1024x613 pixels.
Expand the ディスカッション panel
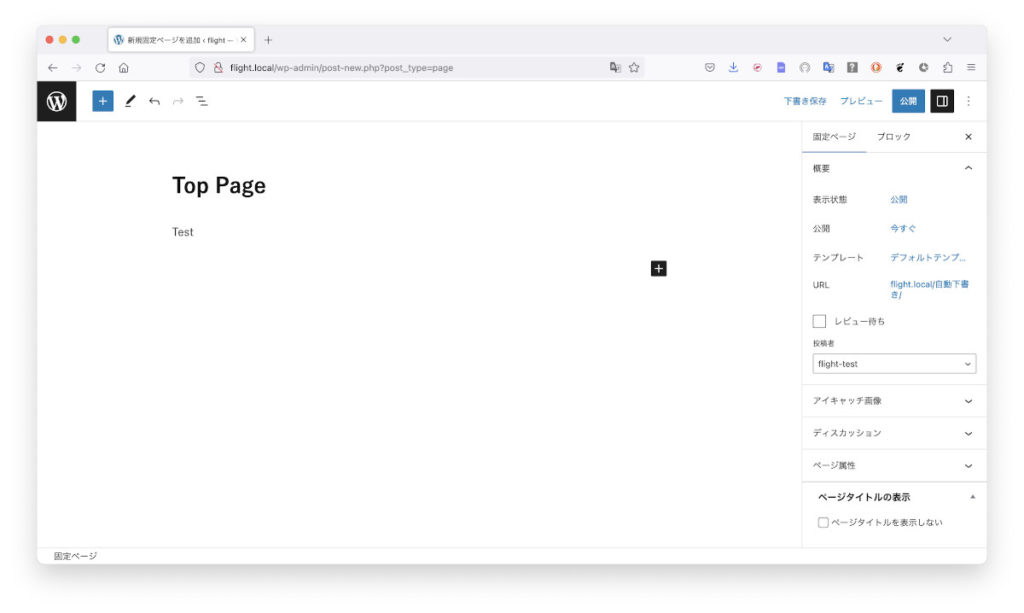(894, 433)
